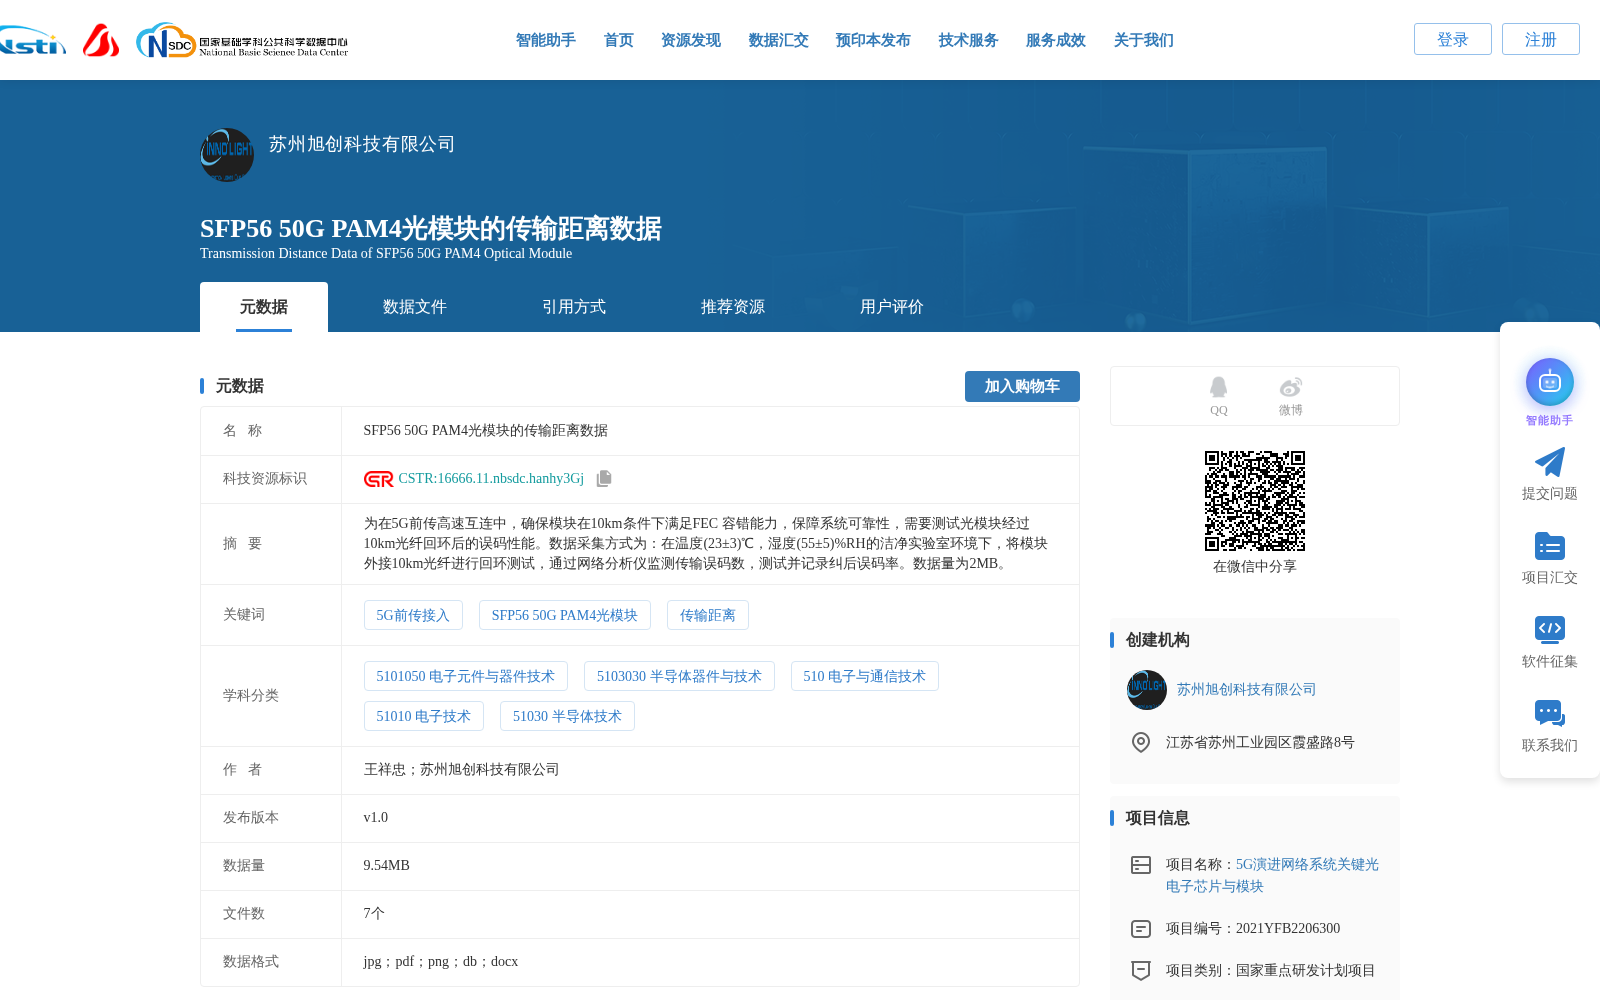The height and width of the screenshot is (1000, 1600).
Task: Open 服务成效 menu item
Action: pyautogui.click(x=1055, y=40)
